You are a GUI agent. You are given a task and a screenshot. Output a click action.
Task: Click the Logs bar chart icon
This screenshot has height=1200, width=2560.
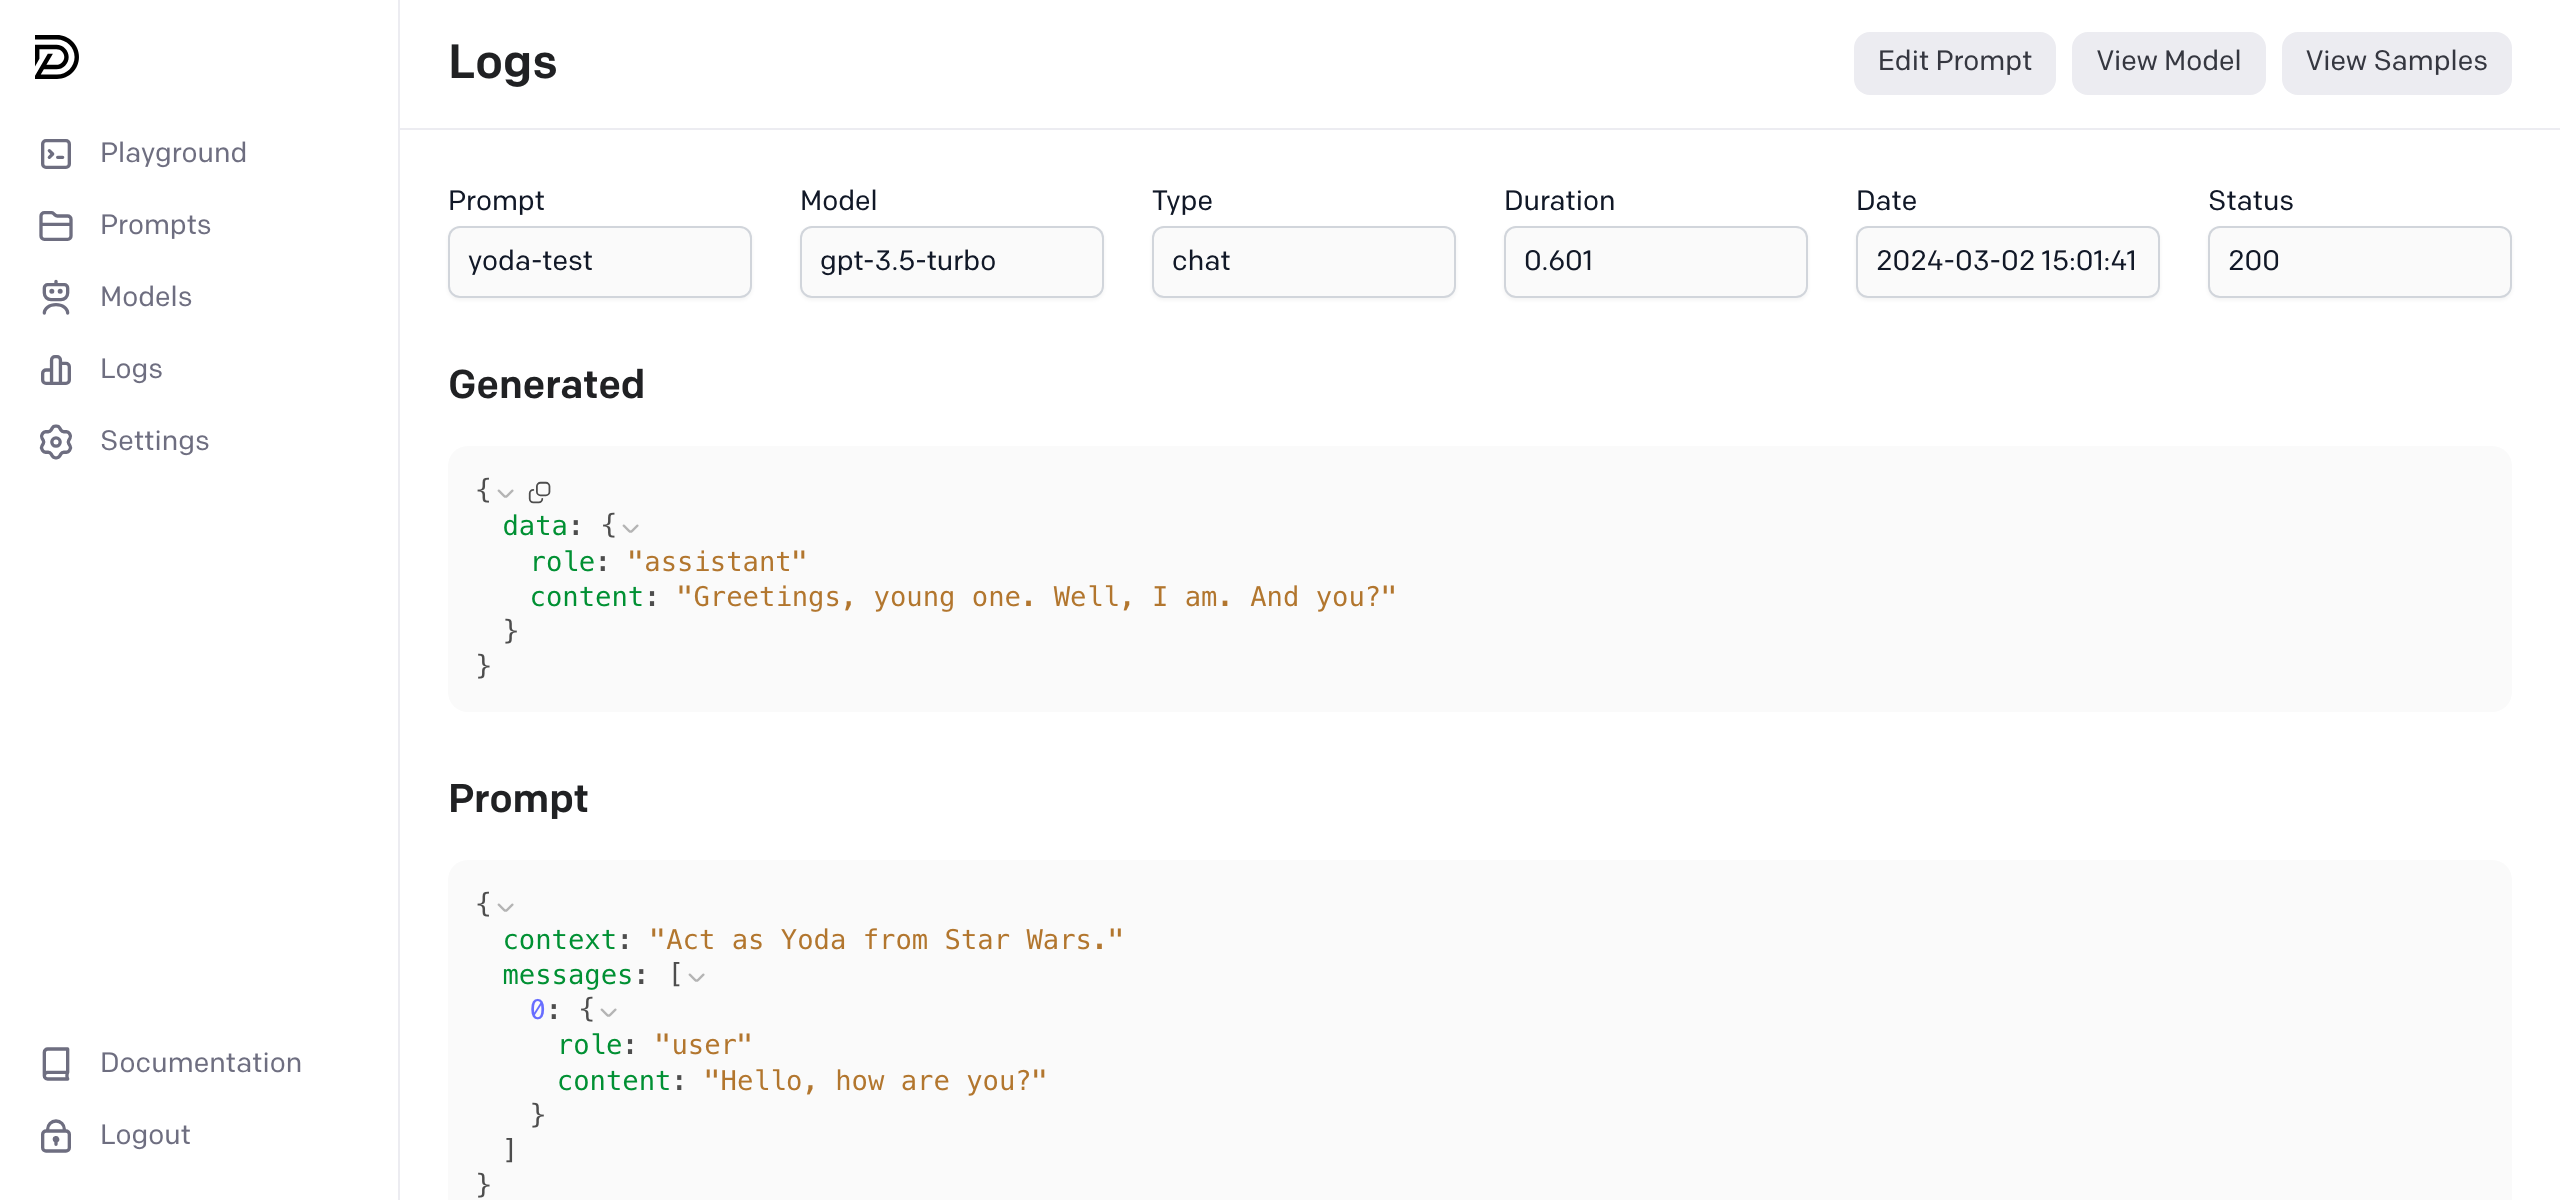pyautogui.click(x=56, y=369)
